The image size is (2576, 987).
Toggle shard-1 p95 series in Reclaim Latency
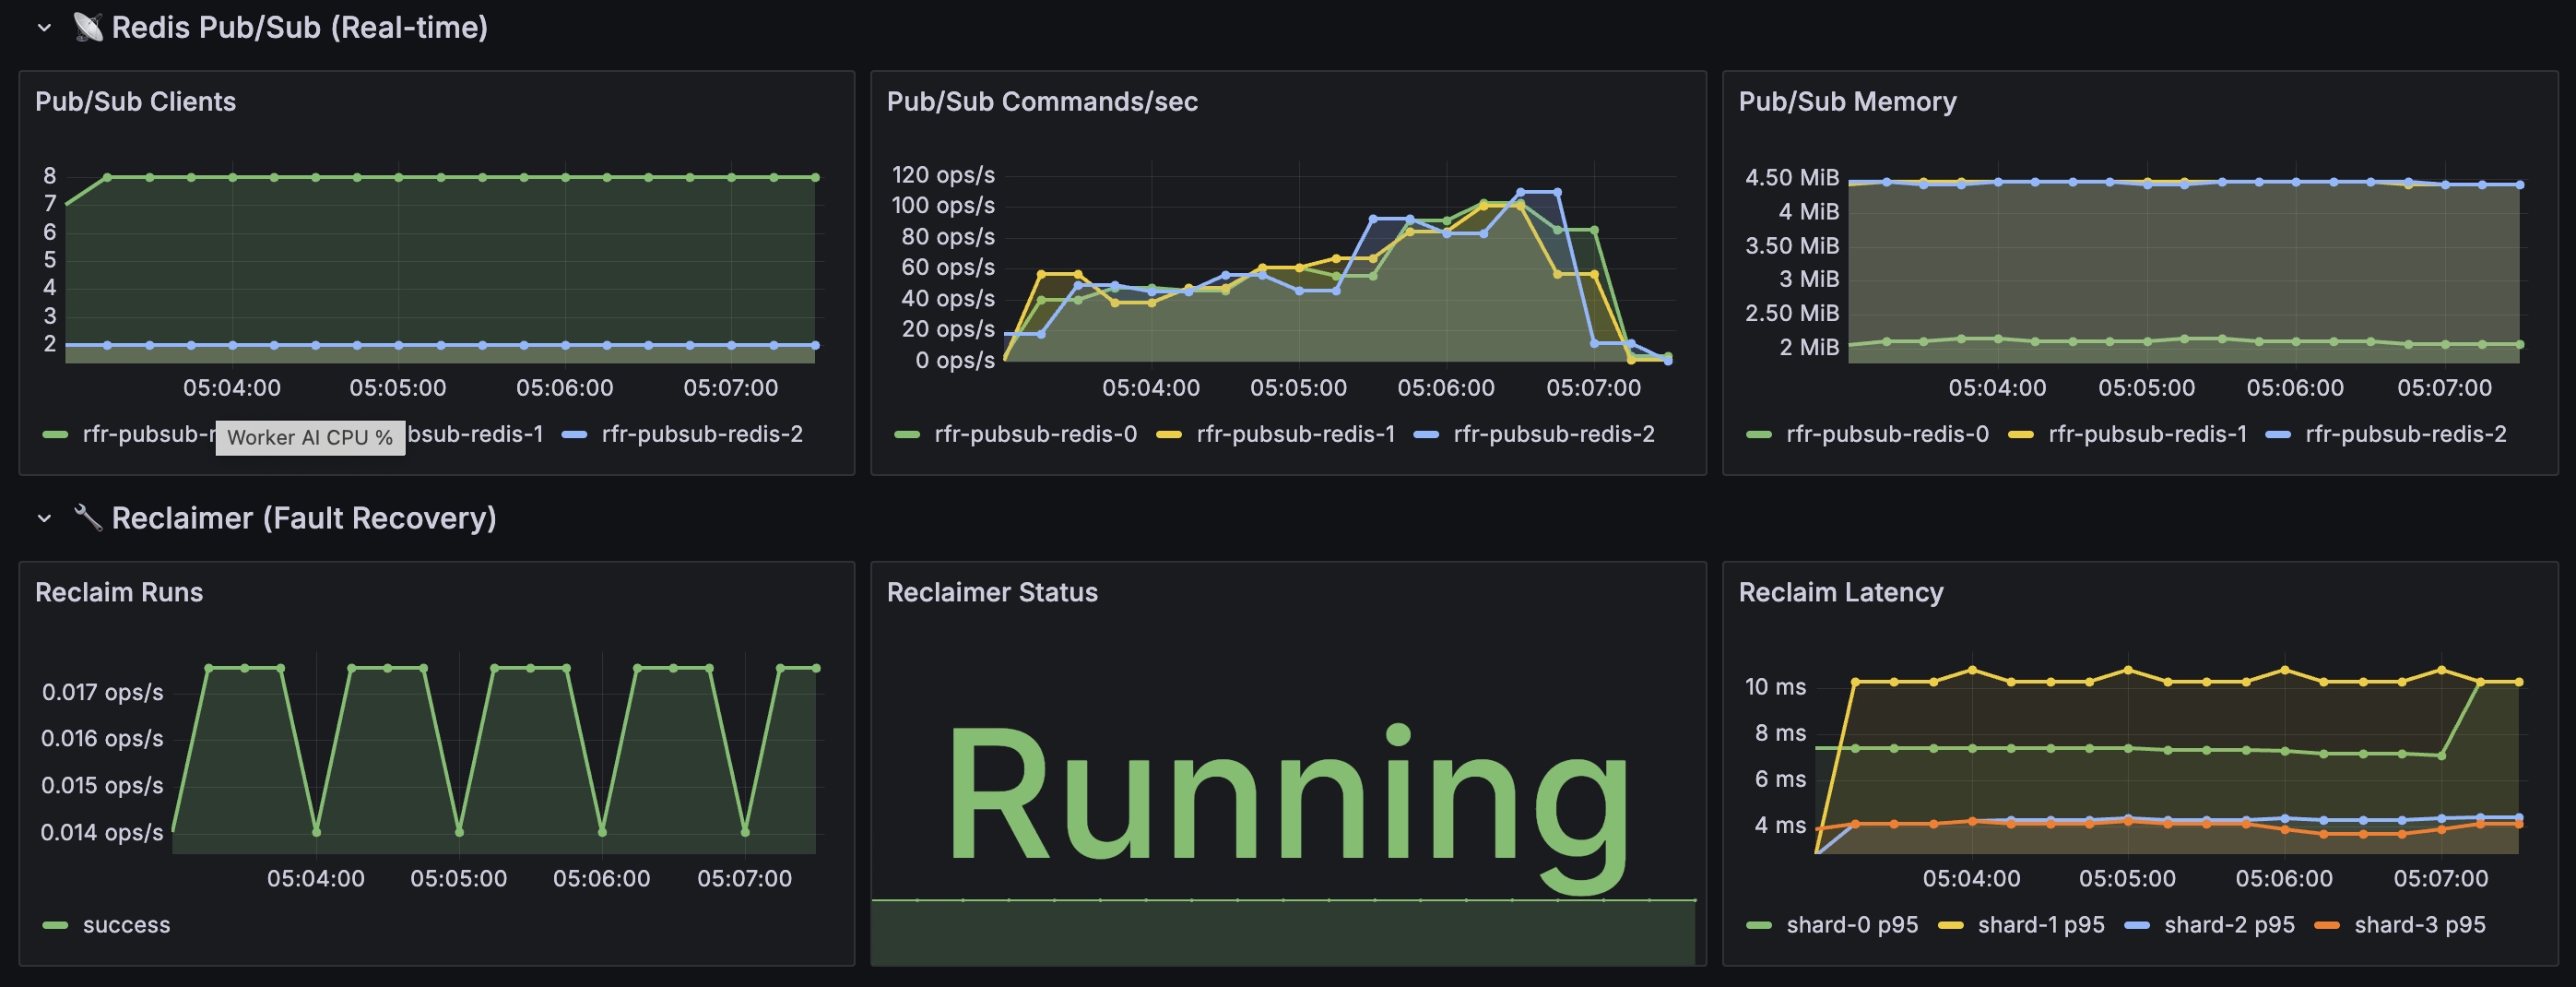pyautogui.click(x=2041, y=925)
